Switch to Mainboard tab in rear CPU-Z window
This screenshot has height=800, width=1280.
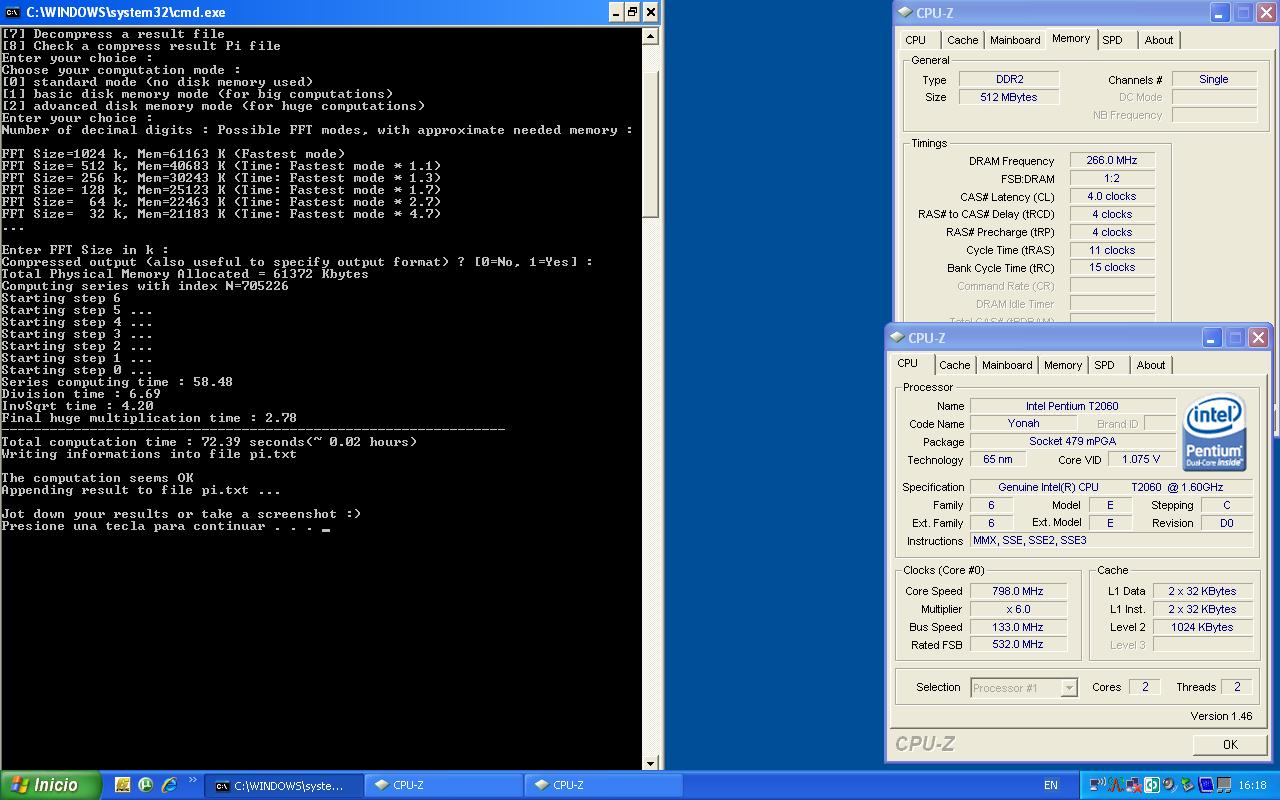coord(1015,40)
